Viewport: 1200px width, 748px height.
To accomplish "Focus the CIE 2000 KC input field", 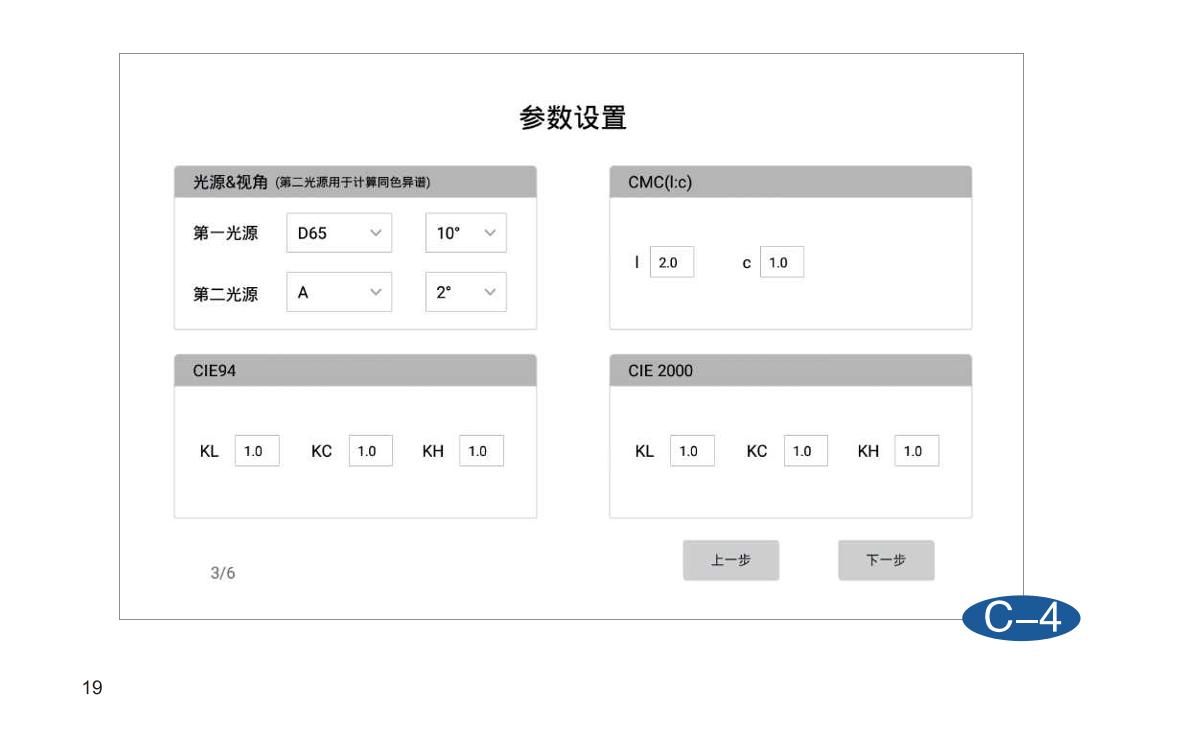I will coord(804,451).
